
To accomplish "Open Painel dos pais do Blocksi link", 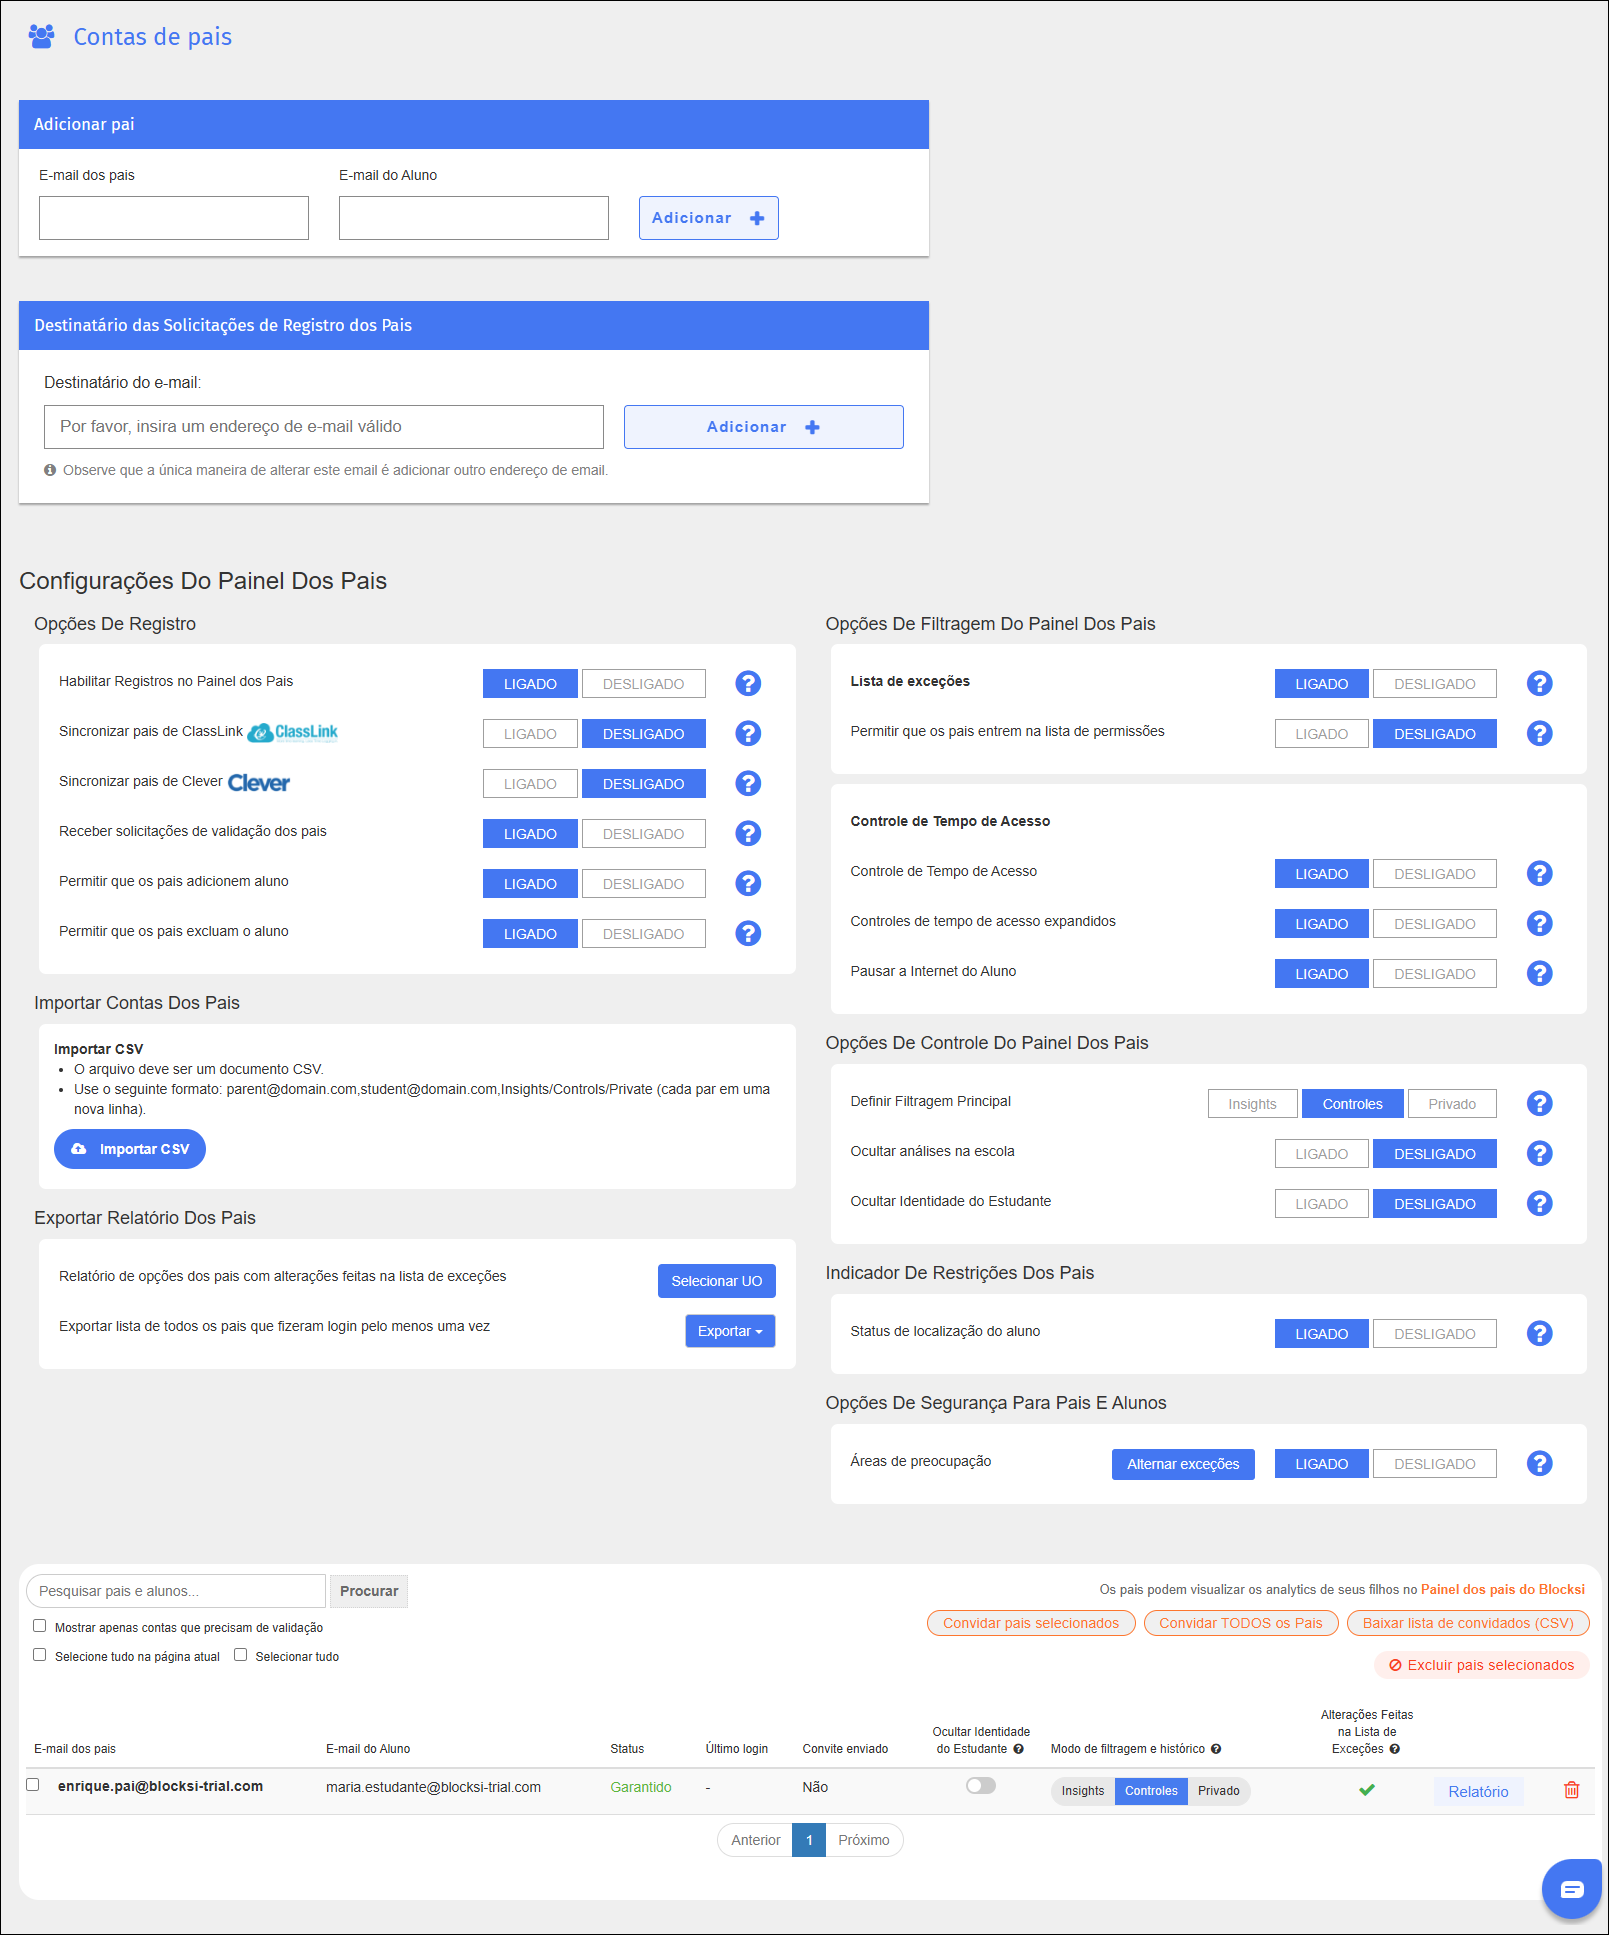I will coord(1503,1589).
